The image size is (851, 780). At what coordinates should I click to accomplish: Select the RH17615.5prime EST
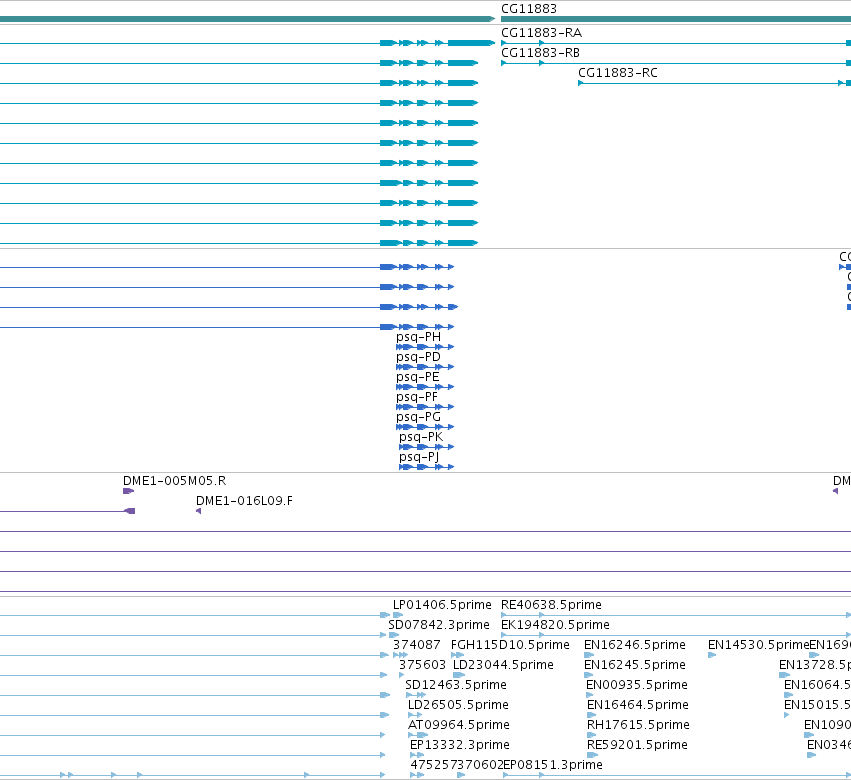[638, 725]
